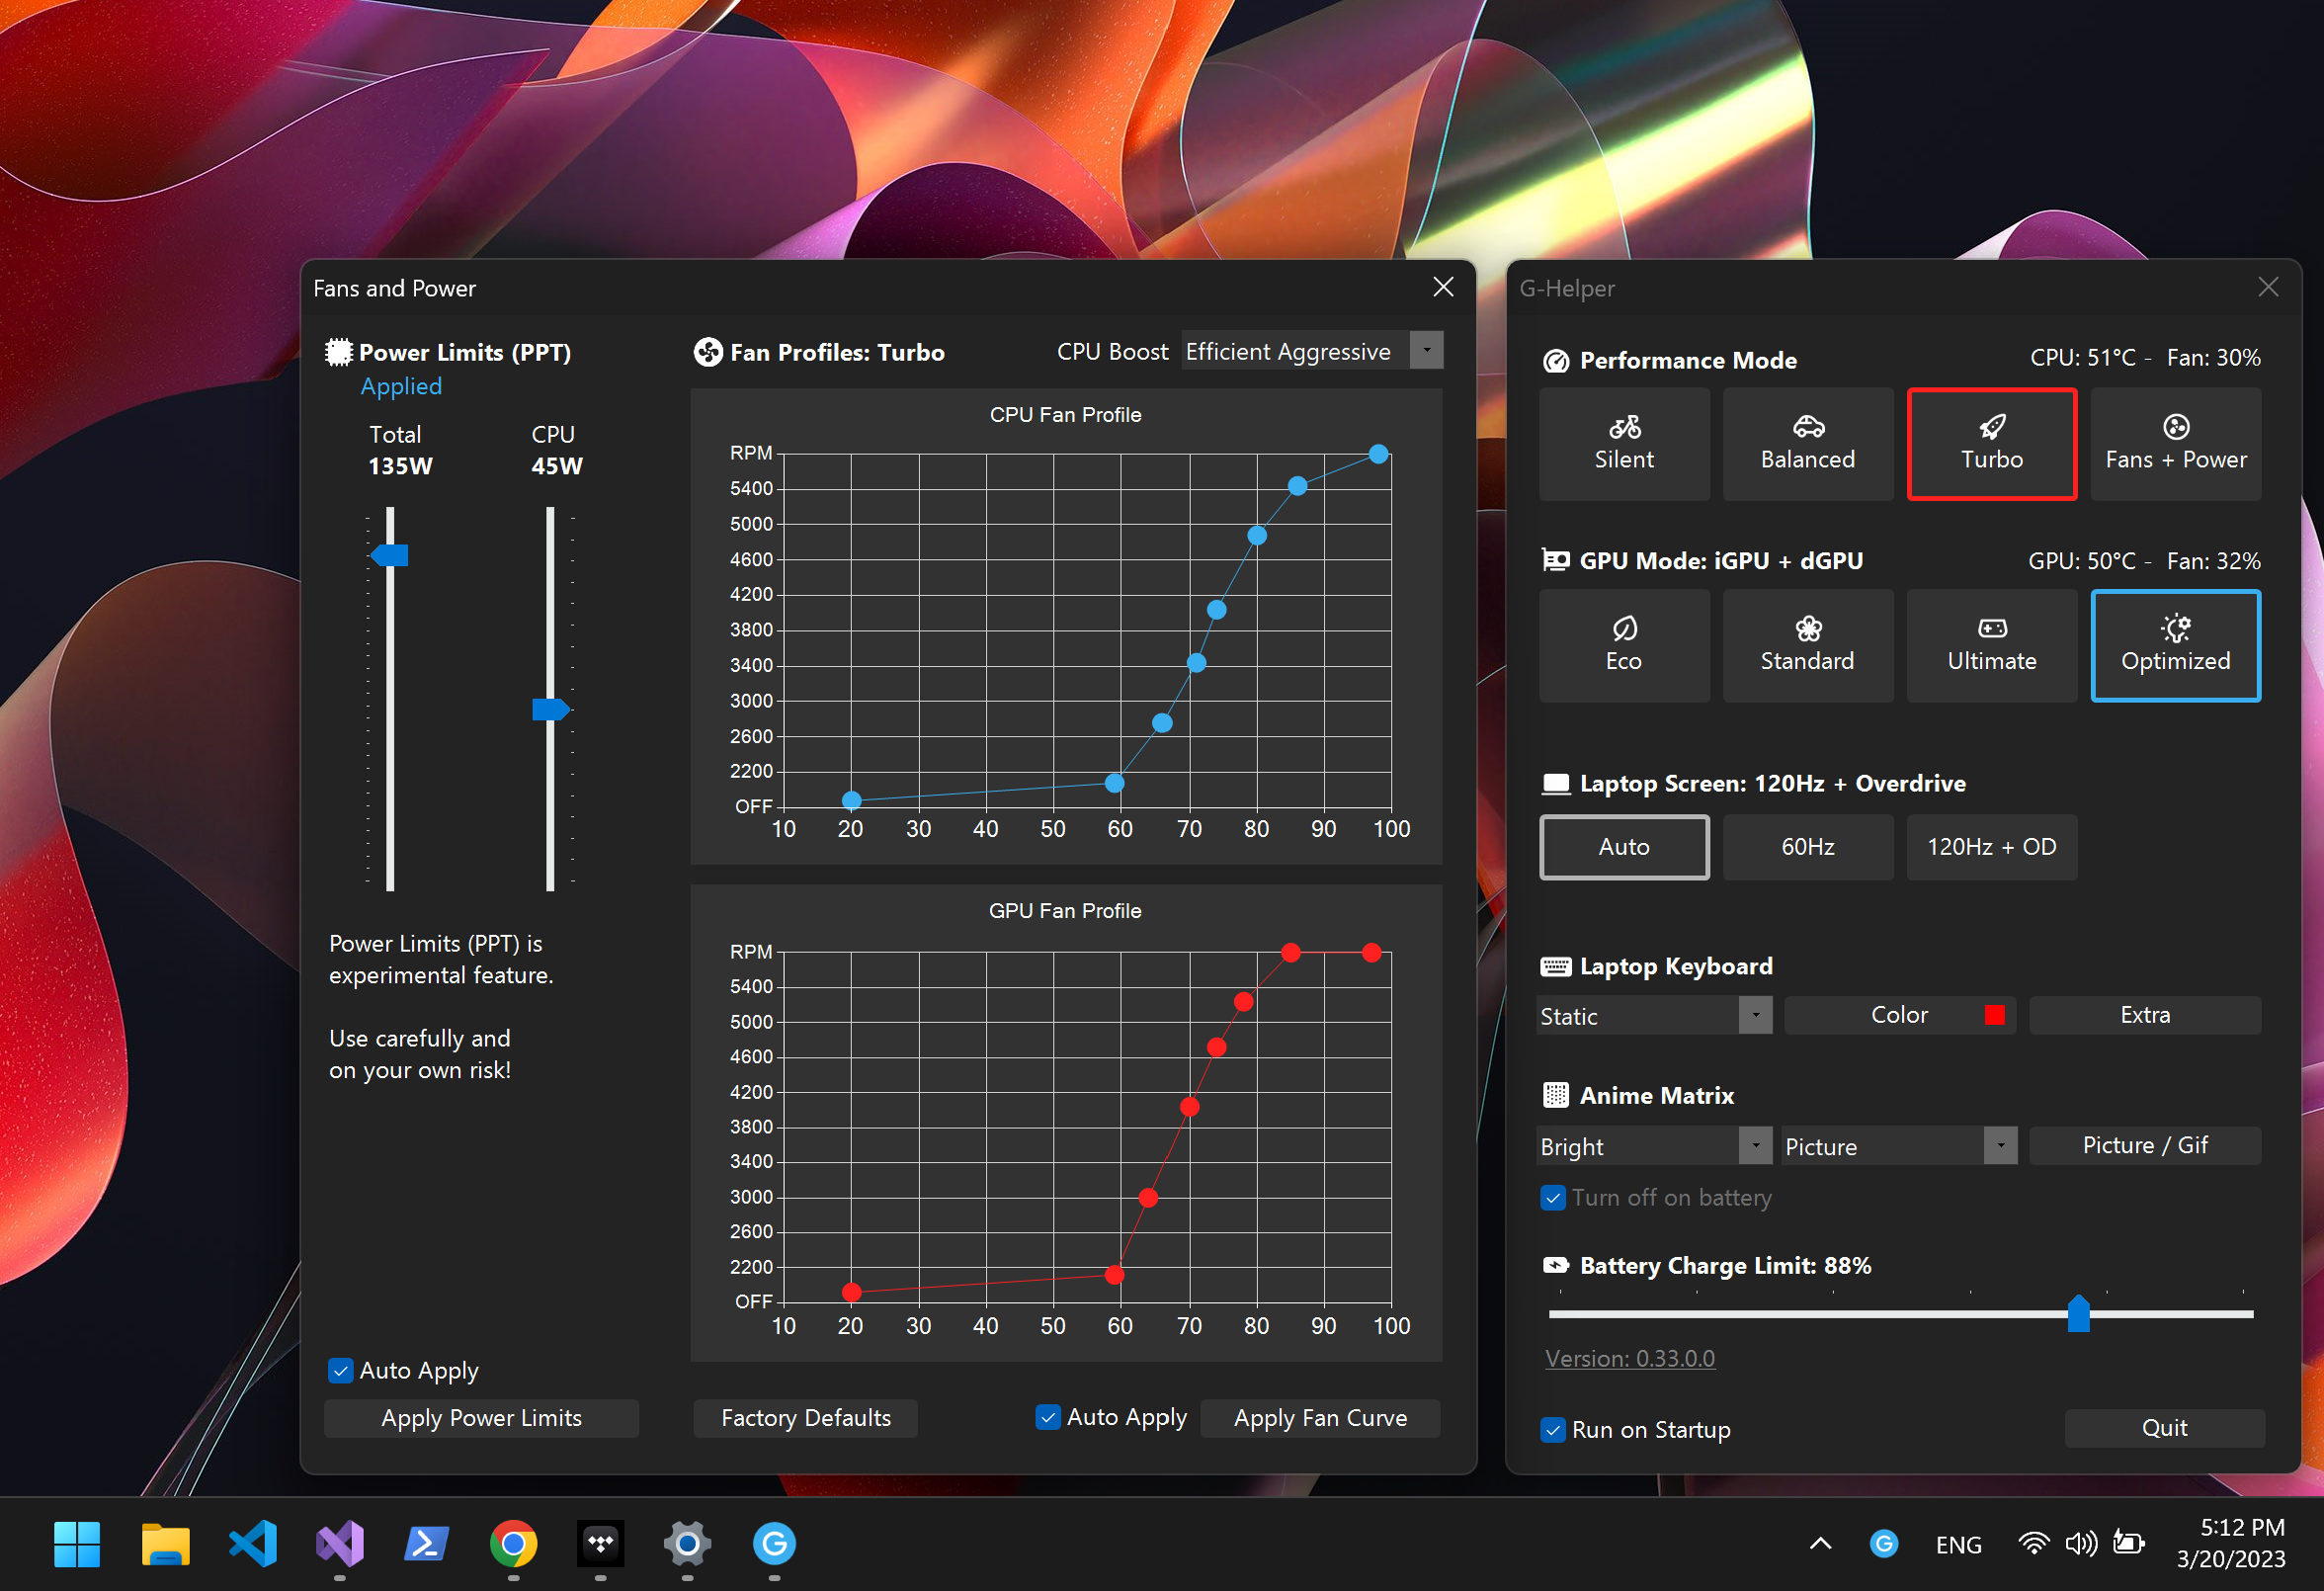Choose Standard GPU mode

click(x=1807, y=645)
